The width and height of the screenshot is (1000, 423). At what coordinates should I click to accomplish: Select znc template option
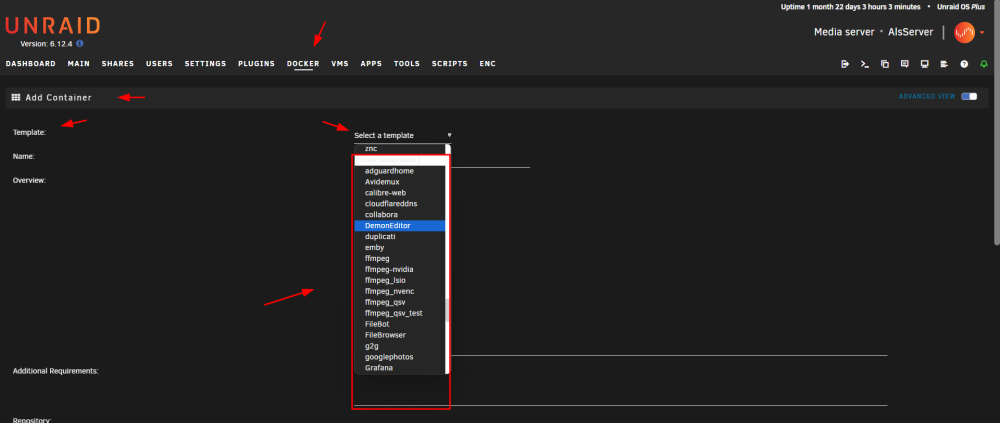coord(400,149)
